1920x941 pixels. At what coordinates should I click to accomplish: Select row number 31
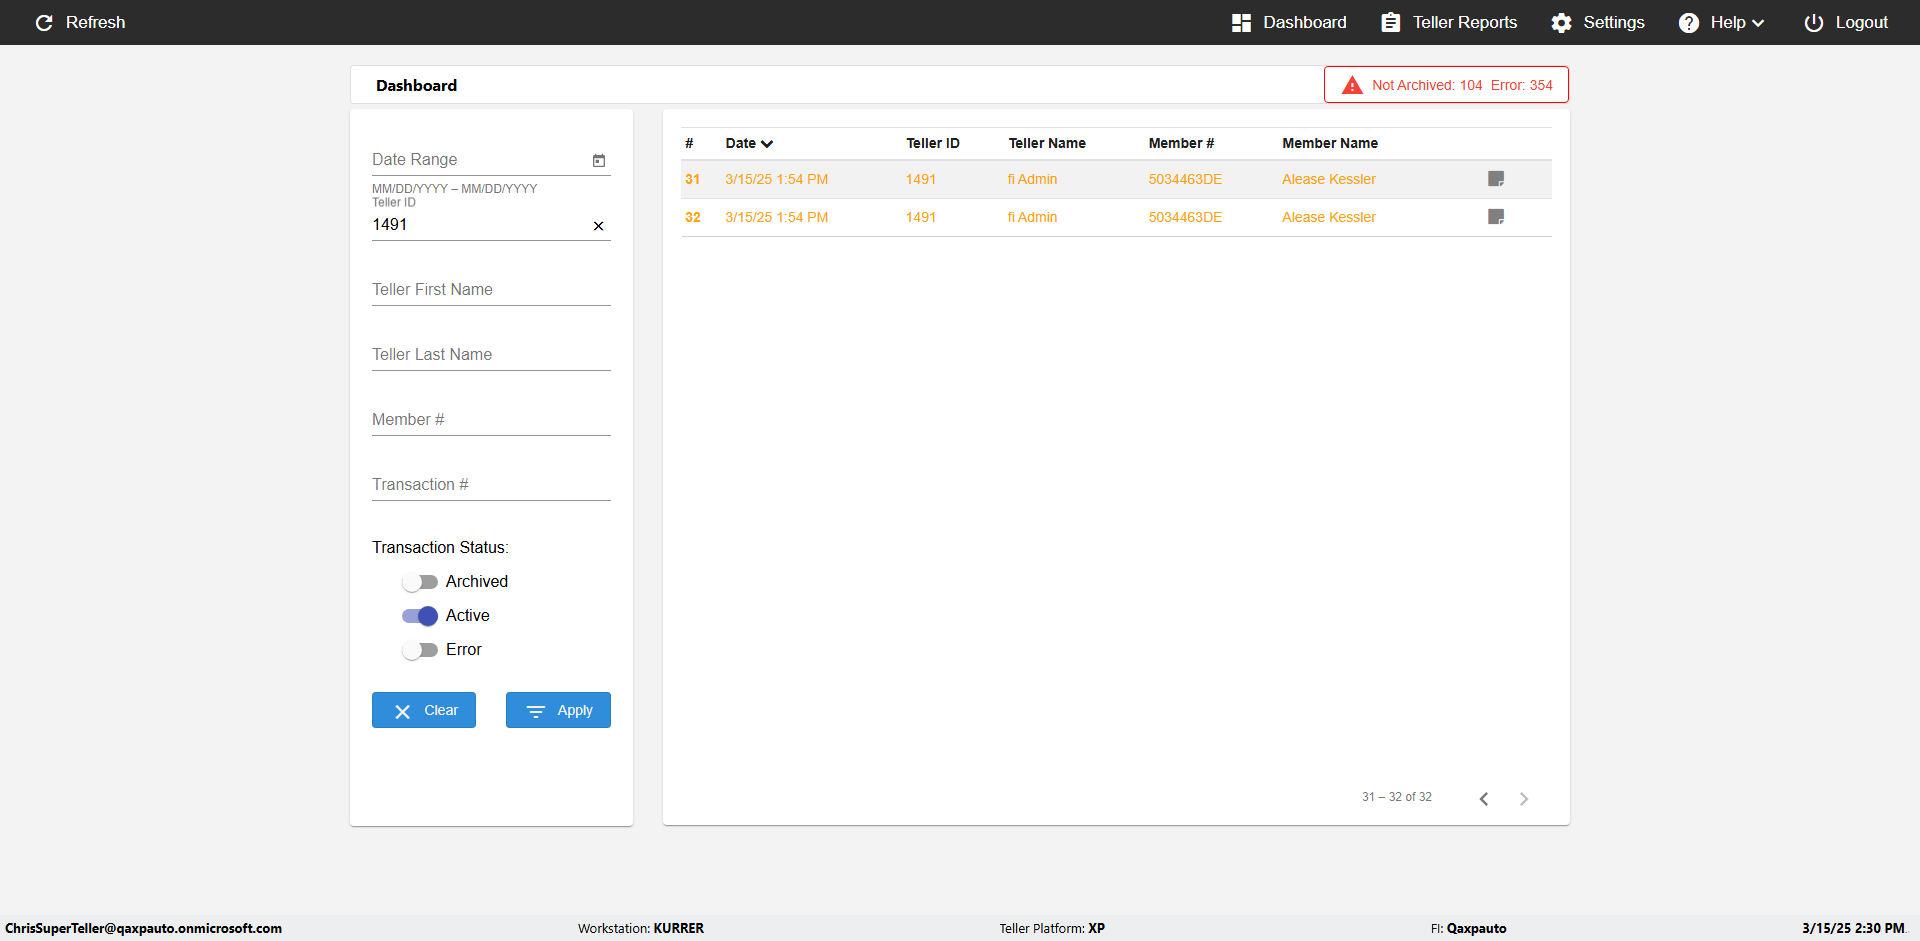pos(693,179)
